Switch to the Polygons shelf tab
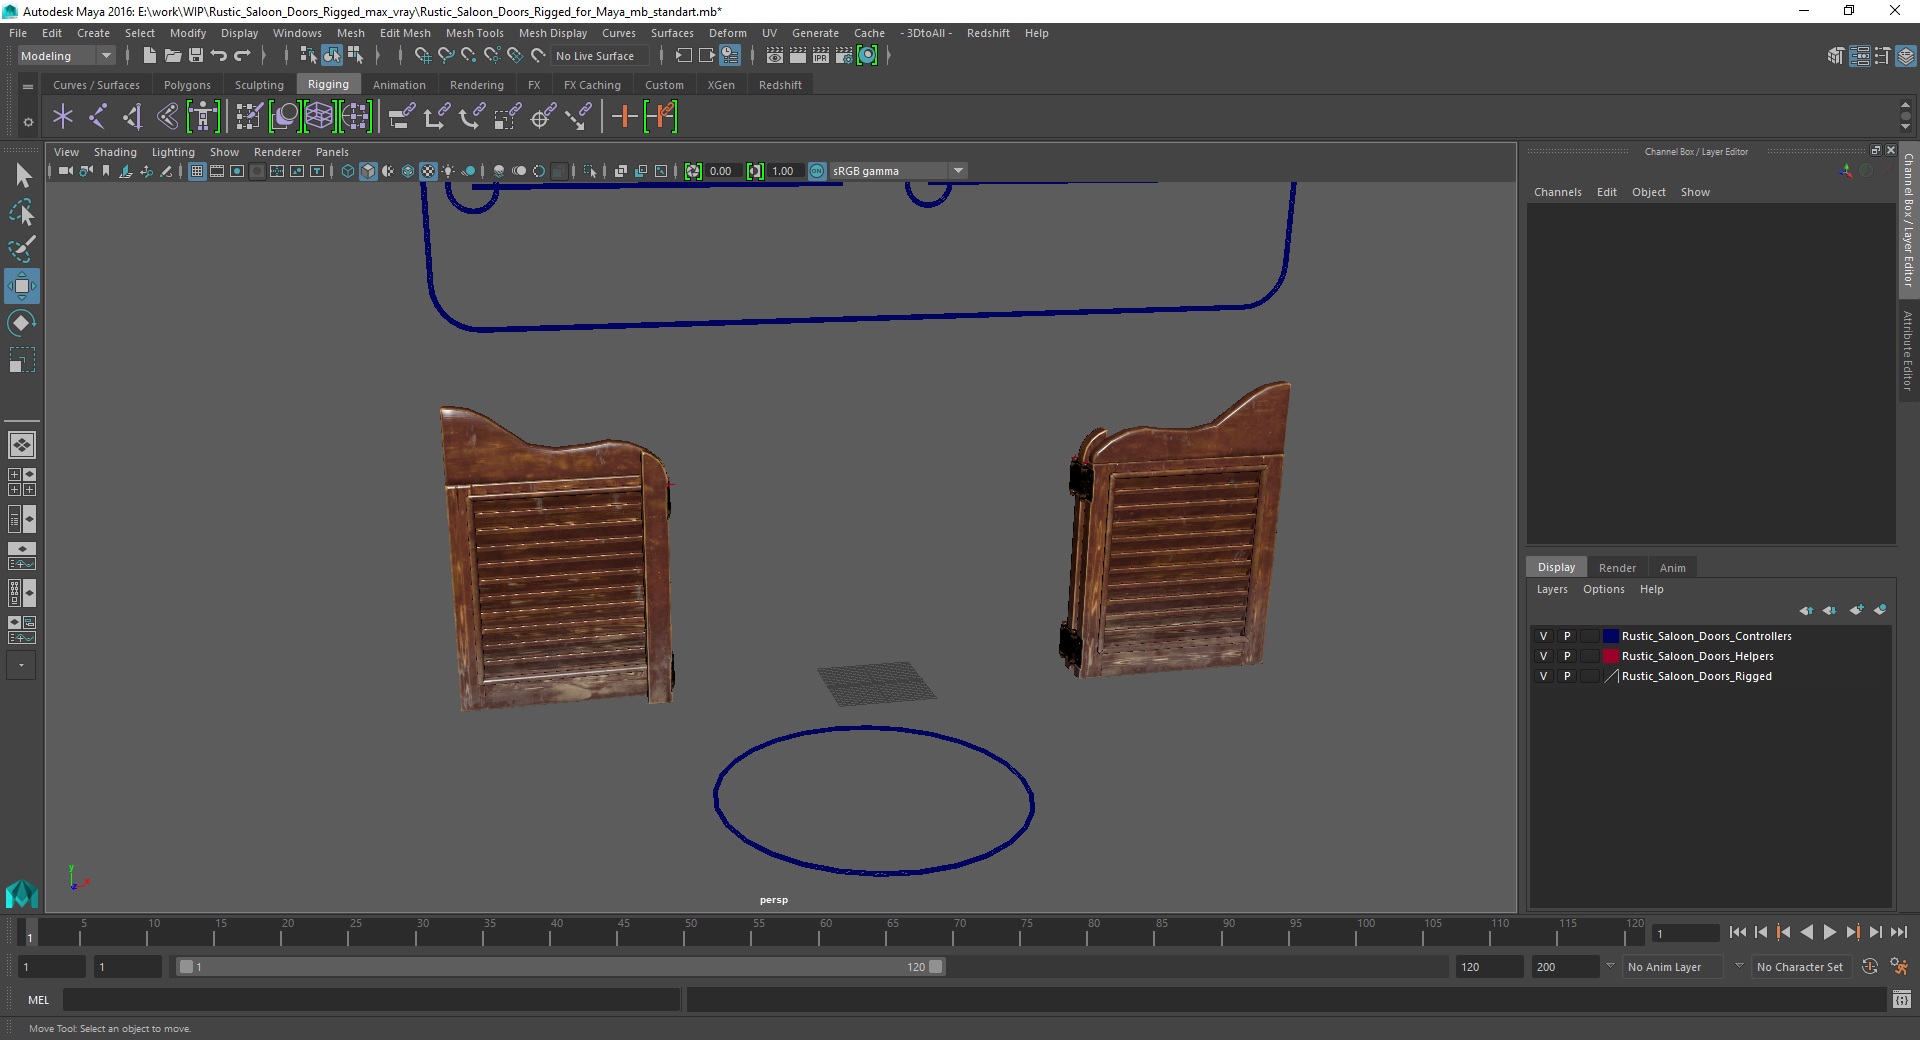 (187, 85)
